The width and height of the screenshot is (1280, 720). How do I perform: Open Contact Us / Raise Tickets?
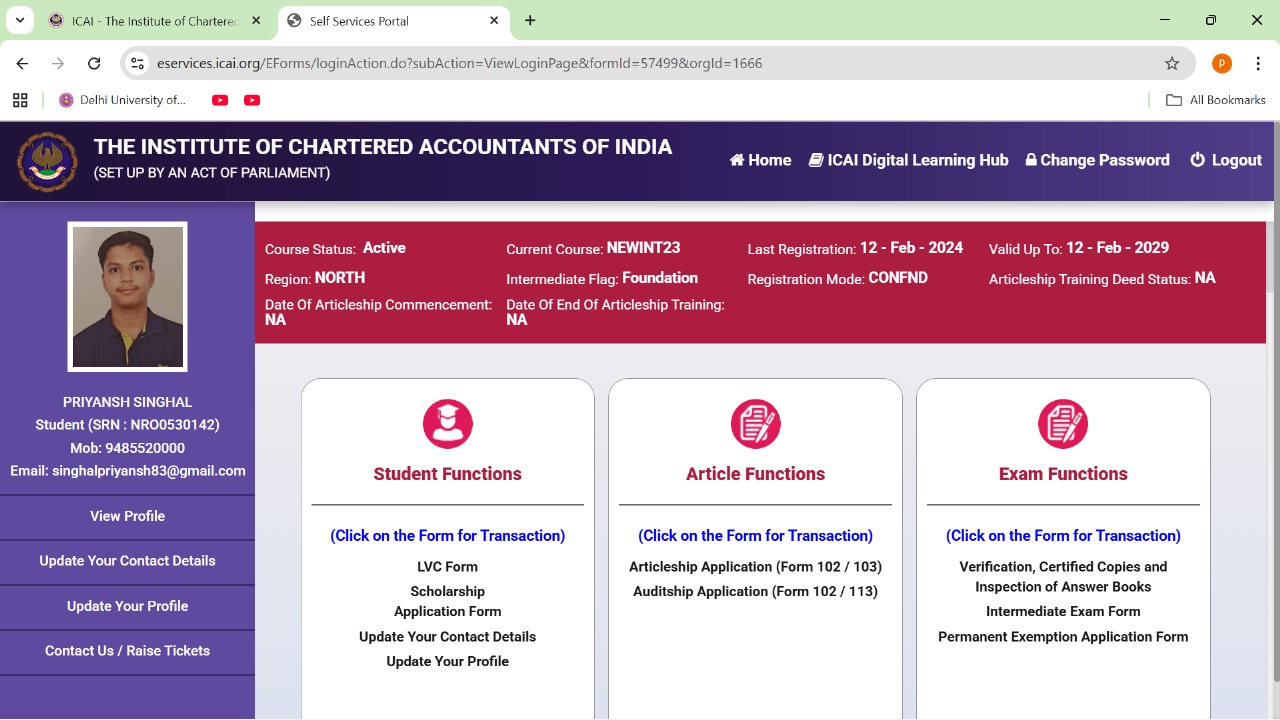[127, 651]
